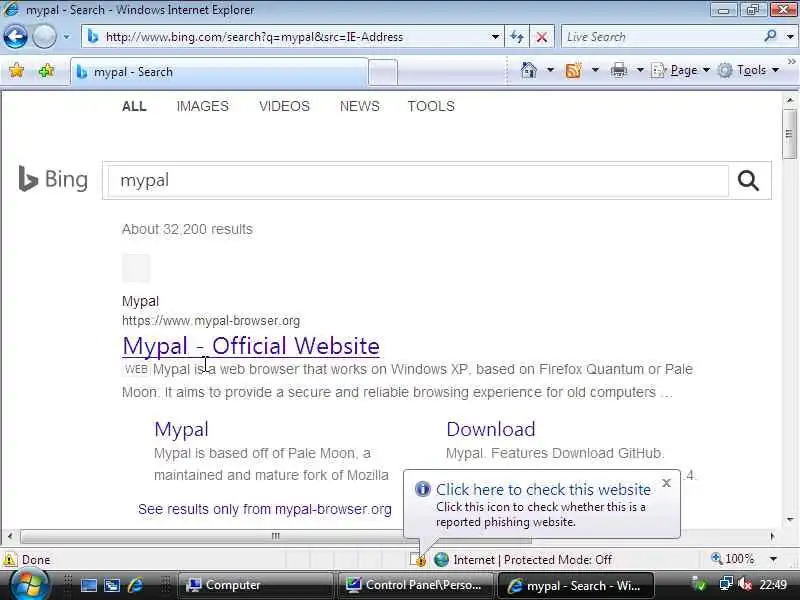Click the Bing search box containing mypal
The height and width of the screenshot is (600, 800).
417,181
